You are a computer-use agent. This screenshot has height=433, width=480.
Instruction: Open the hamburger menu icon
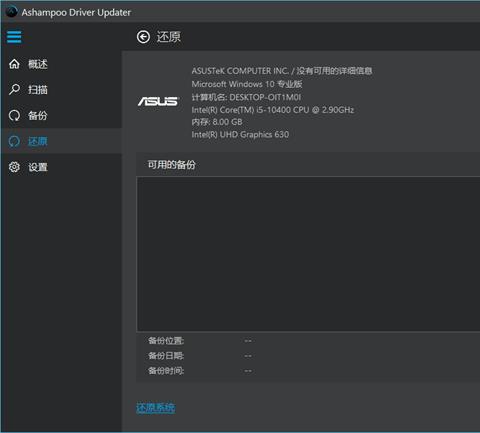tap(14, 37)
